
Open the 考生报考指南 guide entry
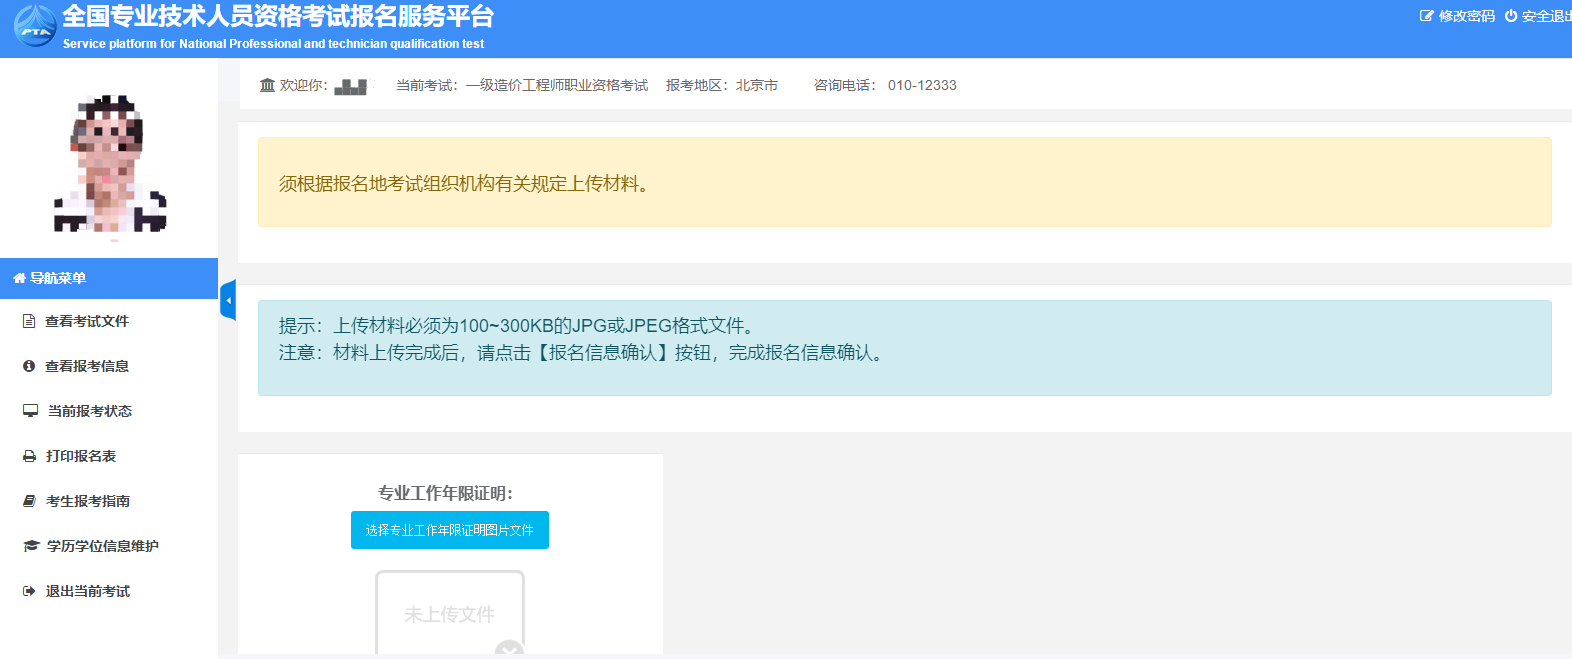click(88, 501)
